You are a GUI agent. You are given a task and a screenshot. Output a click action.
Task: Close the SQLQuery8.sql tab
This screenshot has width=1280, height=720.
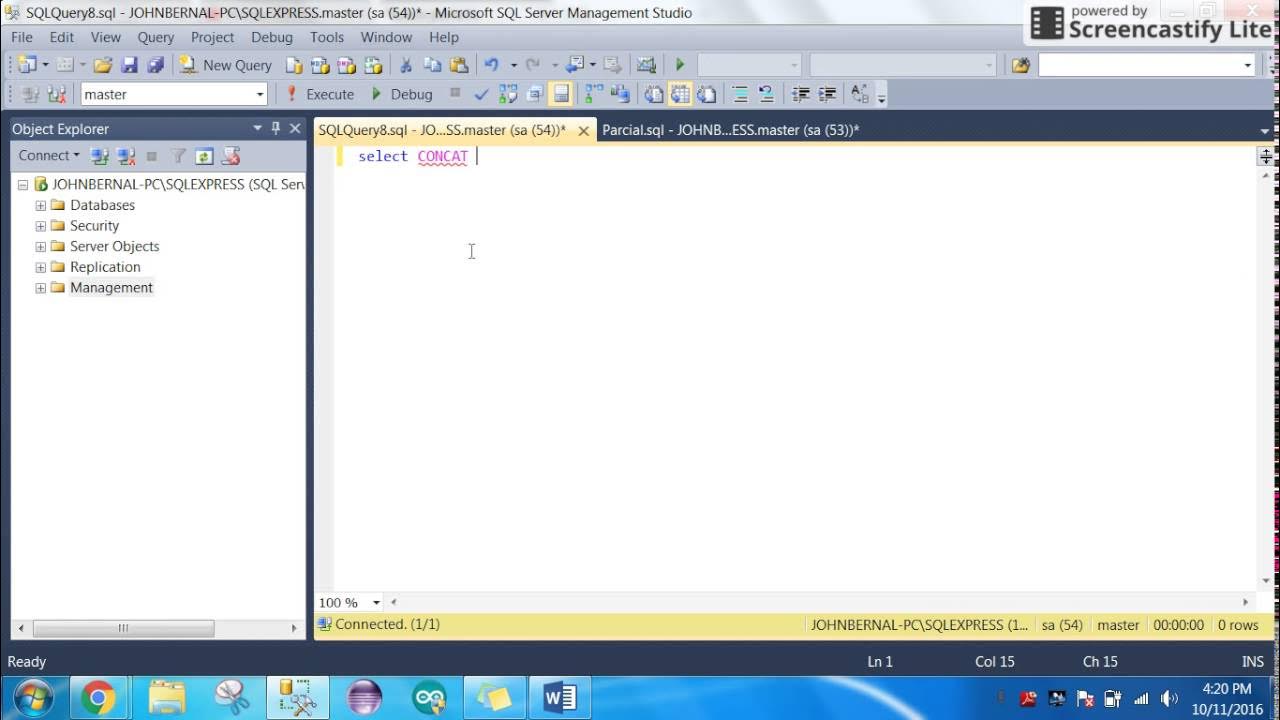click(x=584, y=130)
